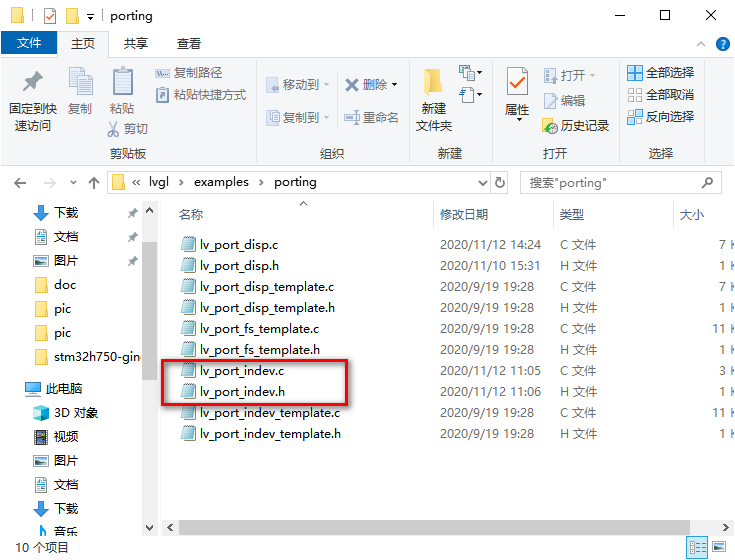This screenshot has height=560, width=735.
Task: Click the Up directory arrow
Action: (x=94, y=182)
